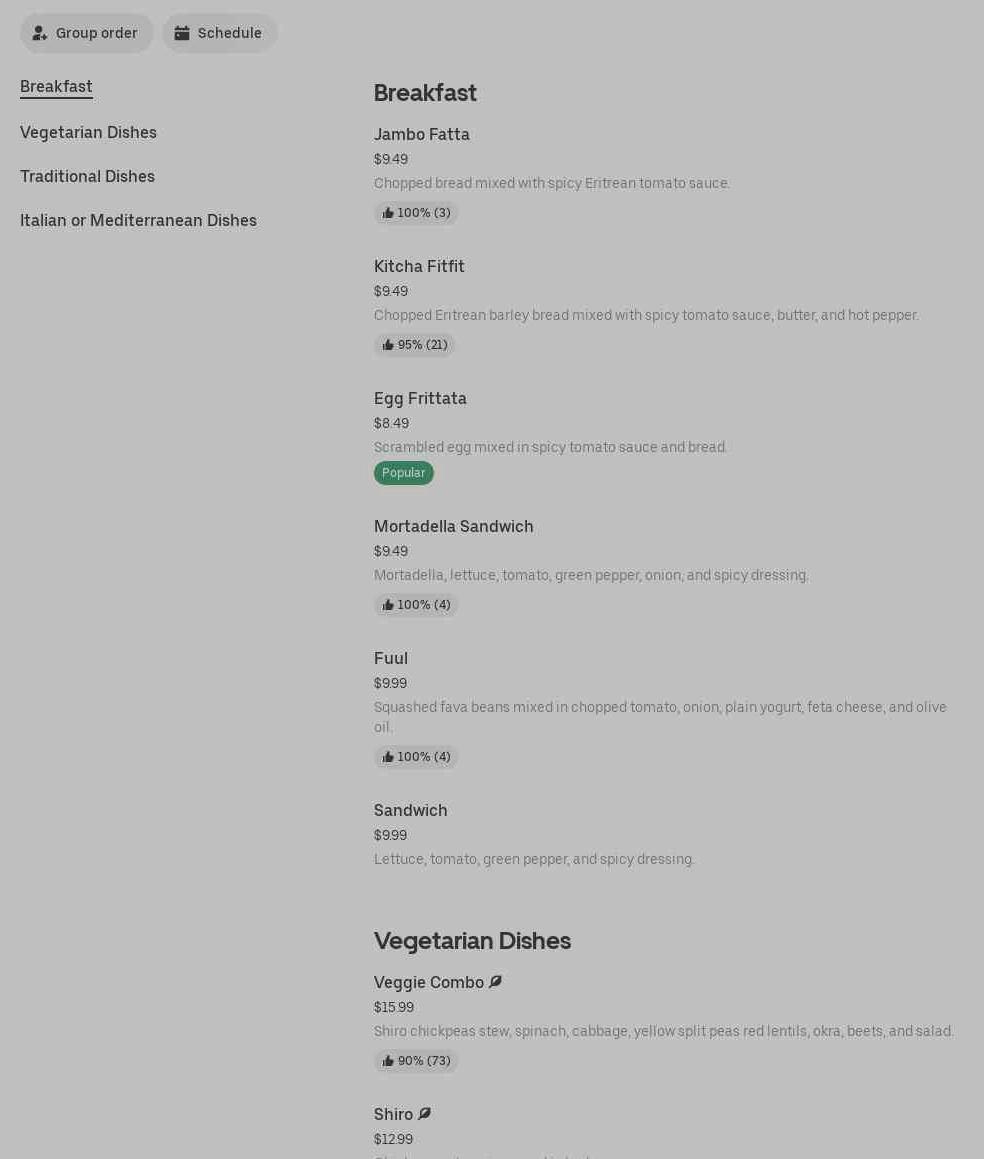Click the Mortadella Sandwich thumbs-up icon

click(388, 605)
